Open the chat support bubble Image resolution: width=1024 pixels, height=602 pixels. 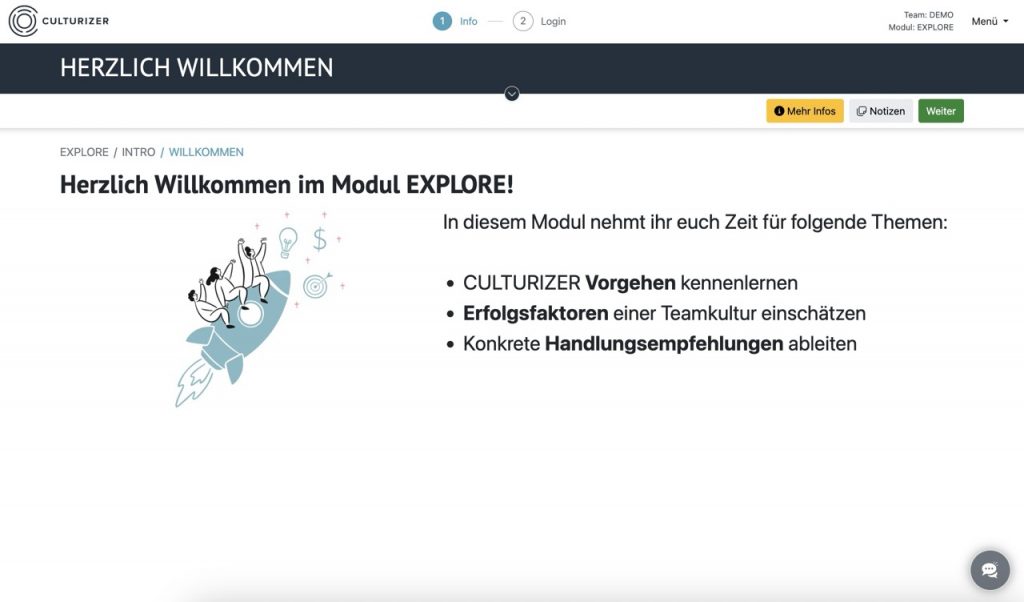[x=989, y=570]
